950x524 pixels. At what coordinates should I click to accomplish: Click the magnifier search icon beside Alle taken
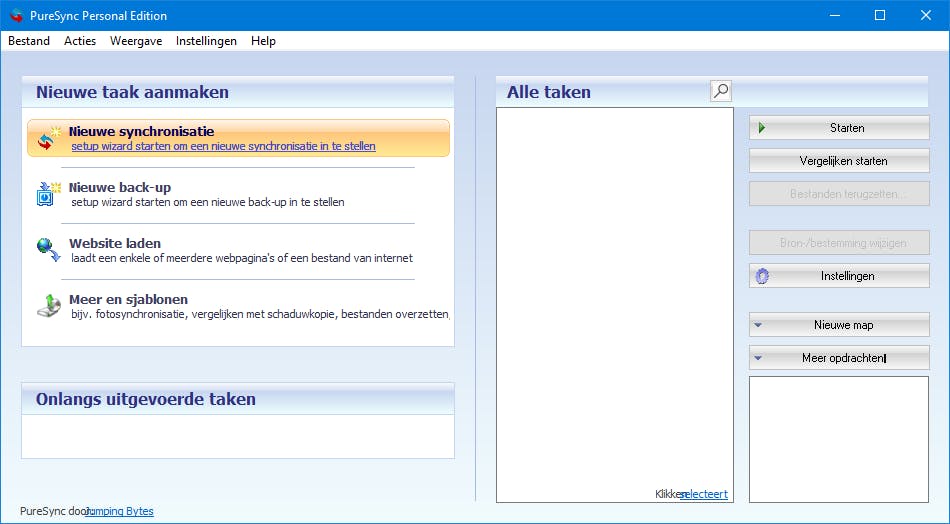(x=720, y=91)
